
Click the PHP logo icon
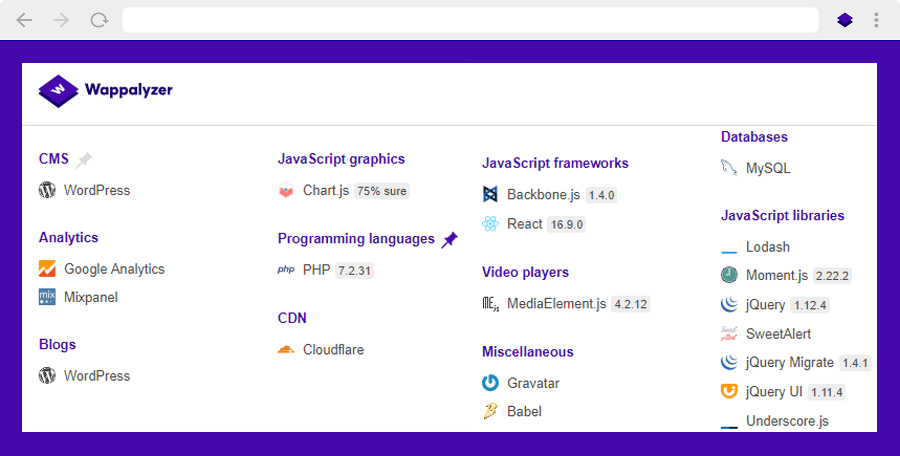point(286,269)
